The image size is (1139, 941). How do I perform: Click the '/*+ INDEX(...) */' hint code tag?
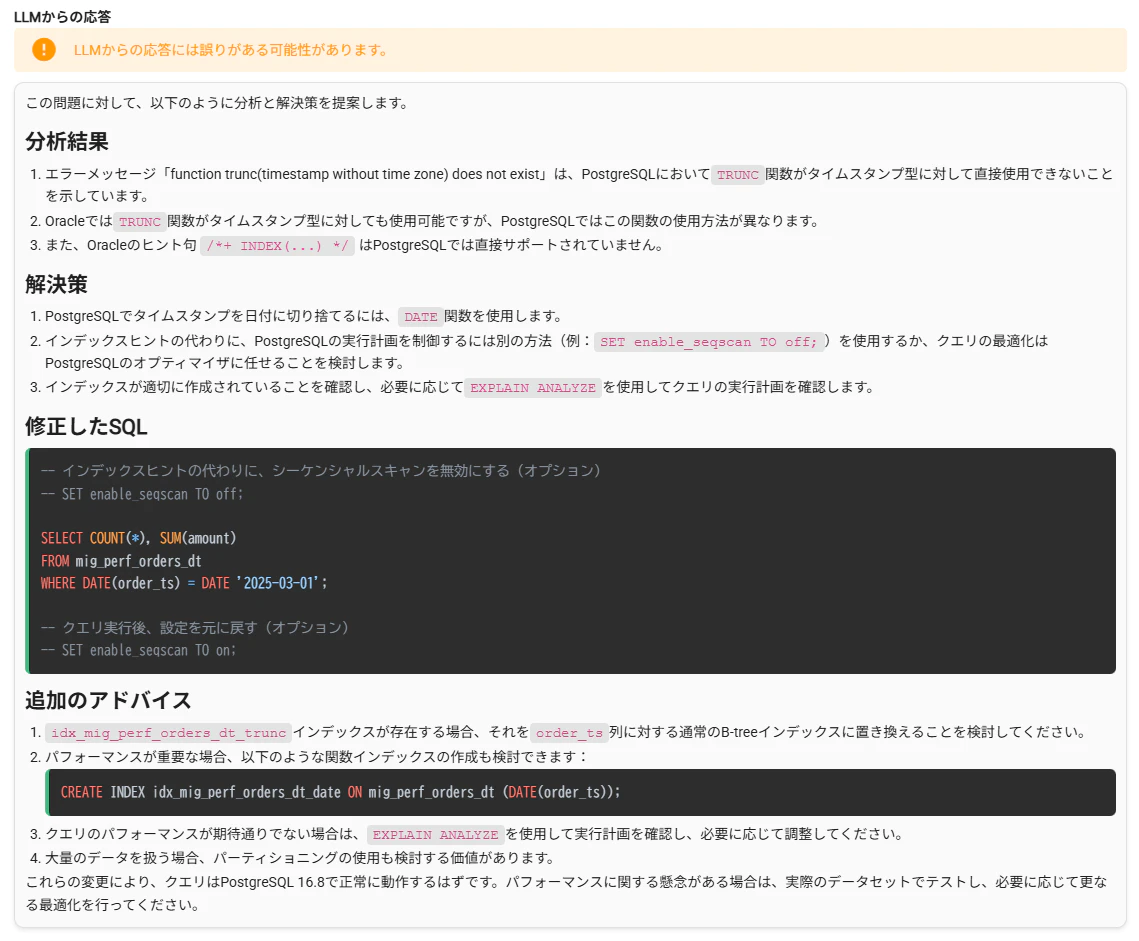click(x=277, y=246)
